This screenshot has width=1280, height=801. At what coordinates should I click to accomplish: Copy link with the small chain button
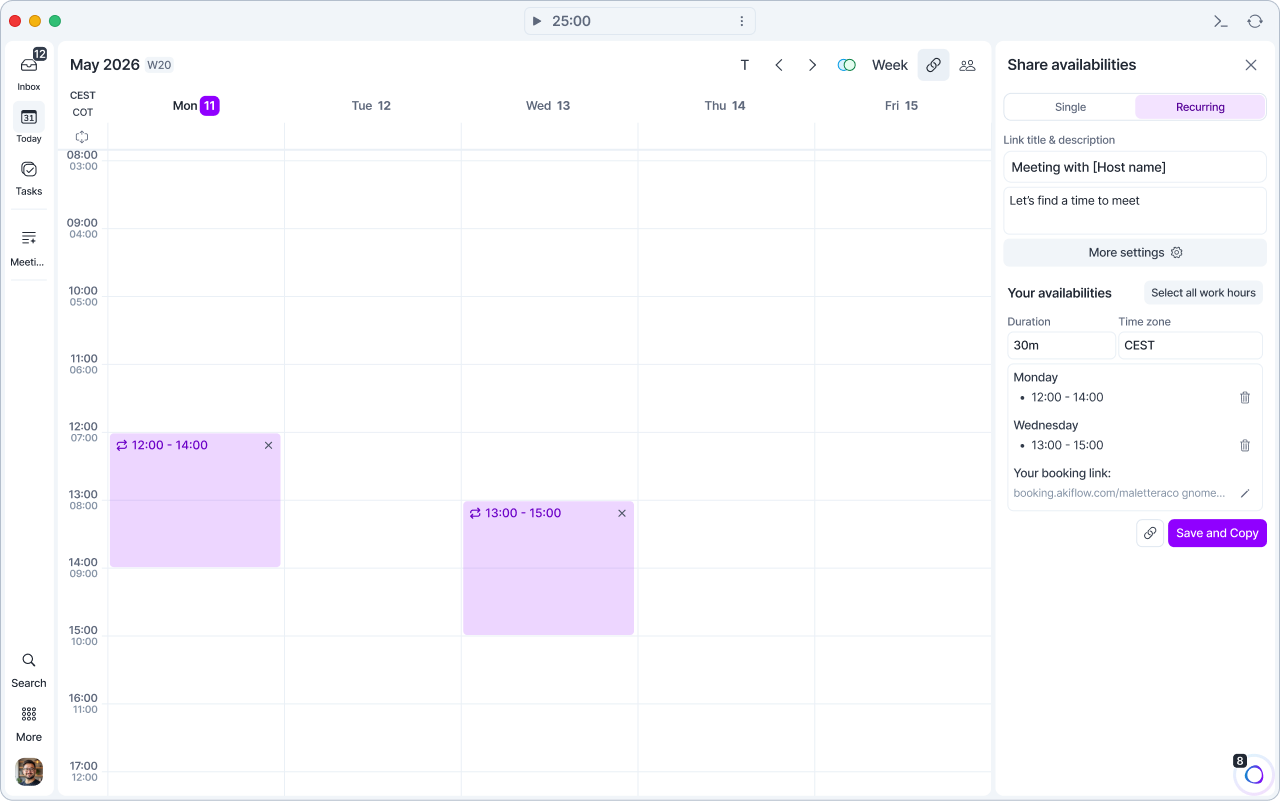click(x=1150, y=533)
